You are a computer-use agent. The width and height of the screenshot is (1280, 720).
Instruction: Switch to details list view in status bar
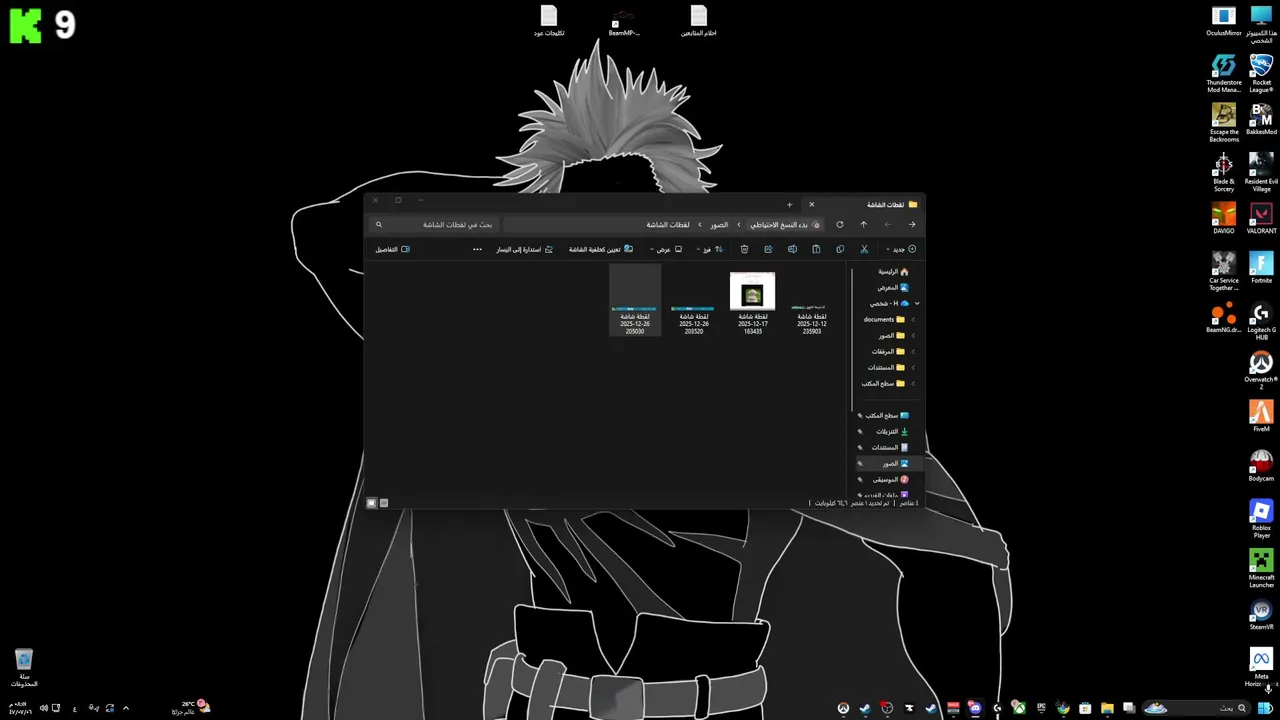tap(384, 503)
